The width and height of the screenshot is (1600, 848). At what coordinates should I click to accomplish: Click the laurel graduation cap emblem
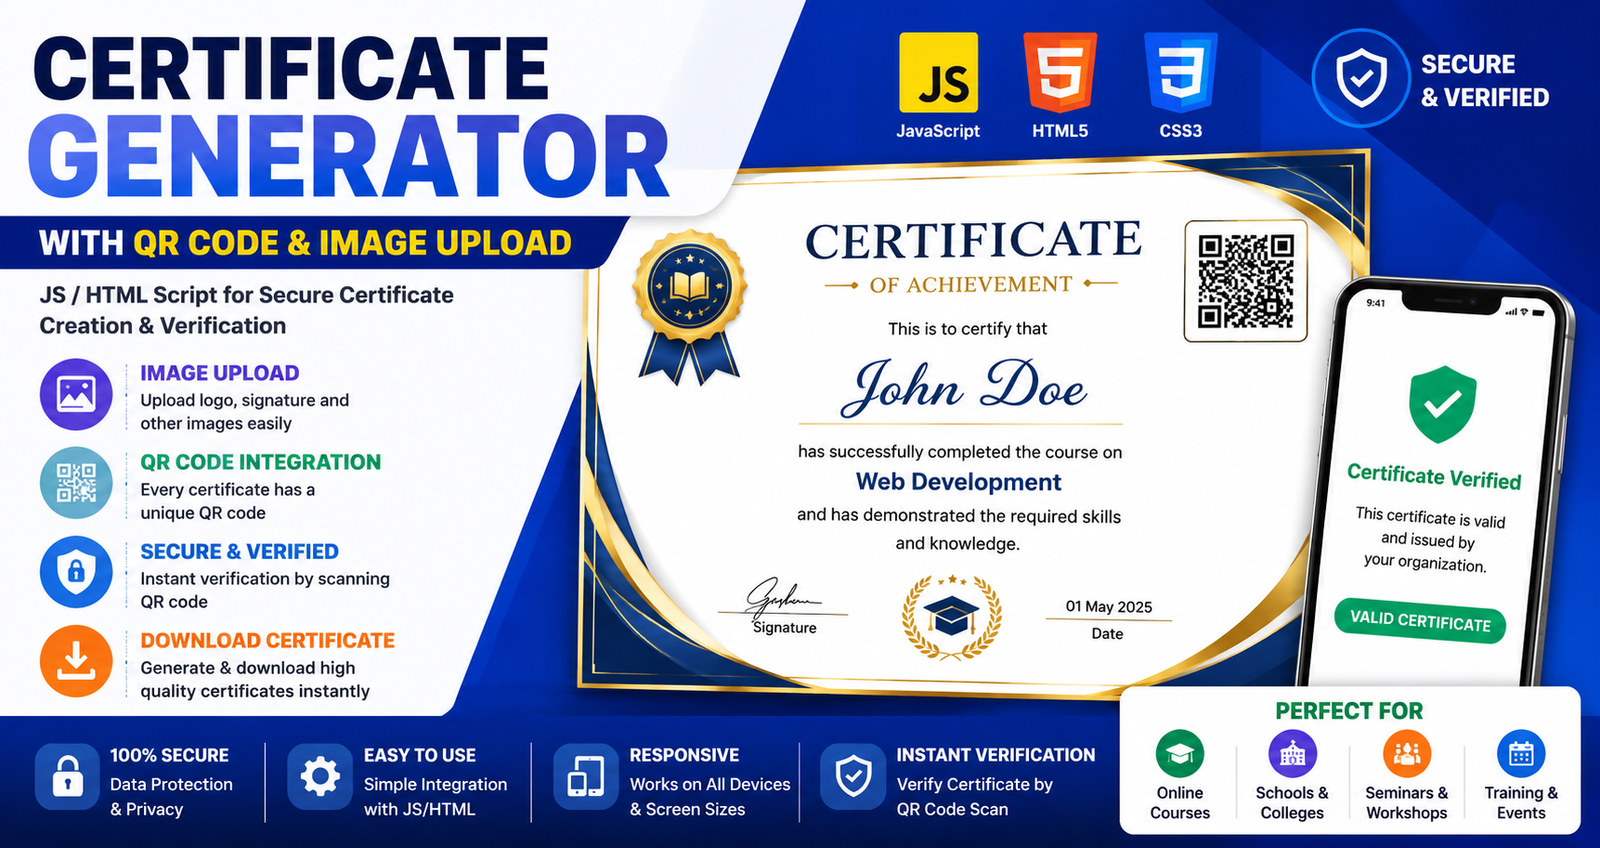click(951, 617)
